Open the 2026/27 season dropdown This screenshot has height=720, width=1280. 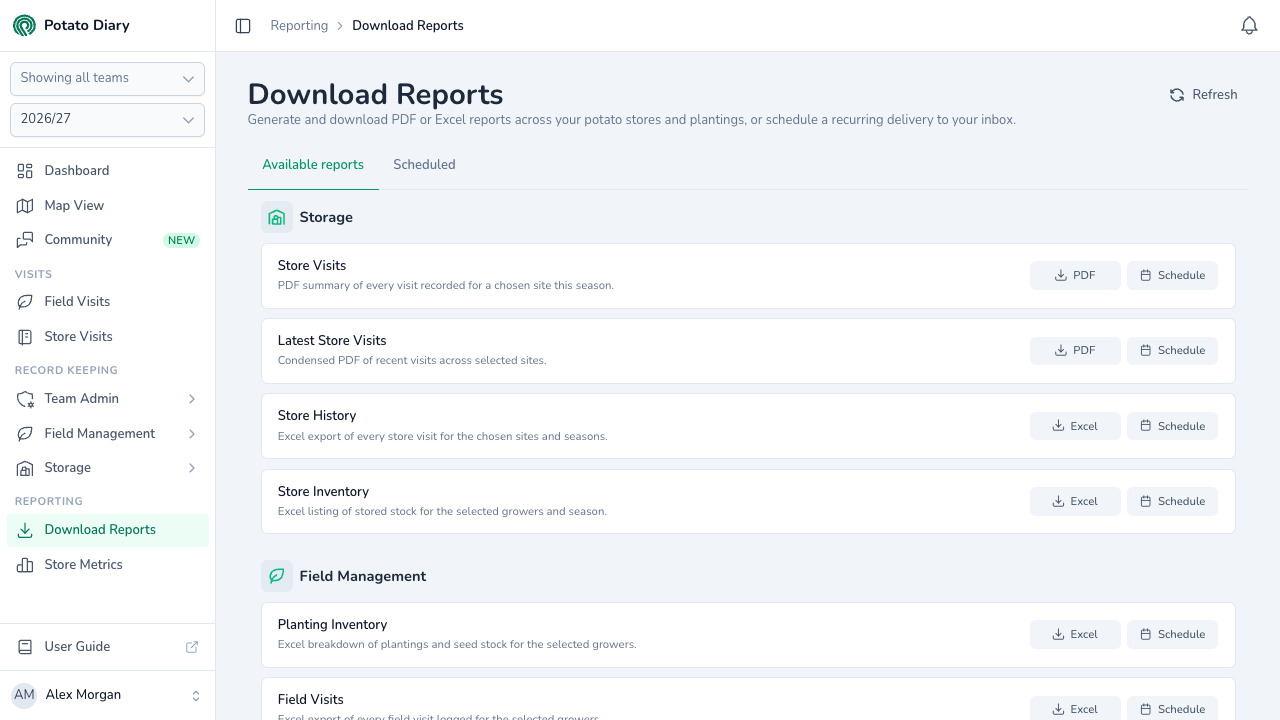click(107, 120)
